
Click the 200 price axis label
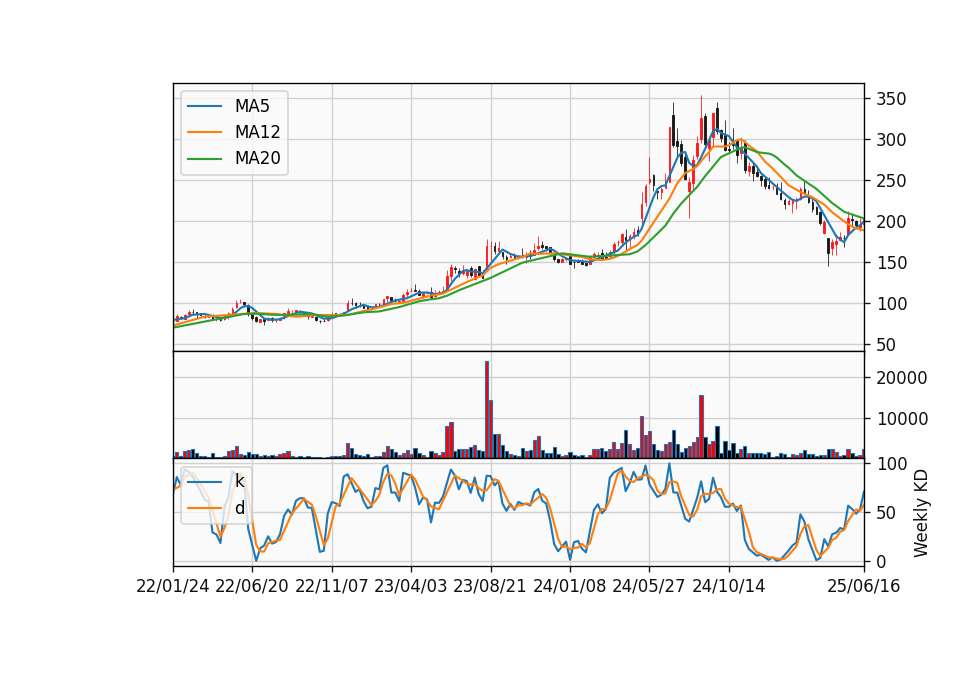(891, 222)
